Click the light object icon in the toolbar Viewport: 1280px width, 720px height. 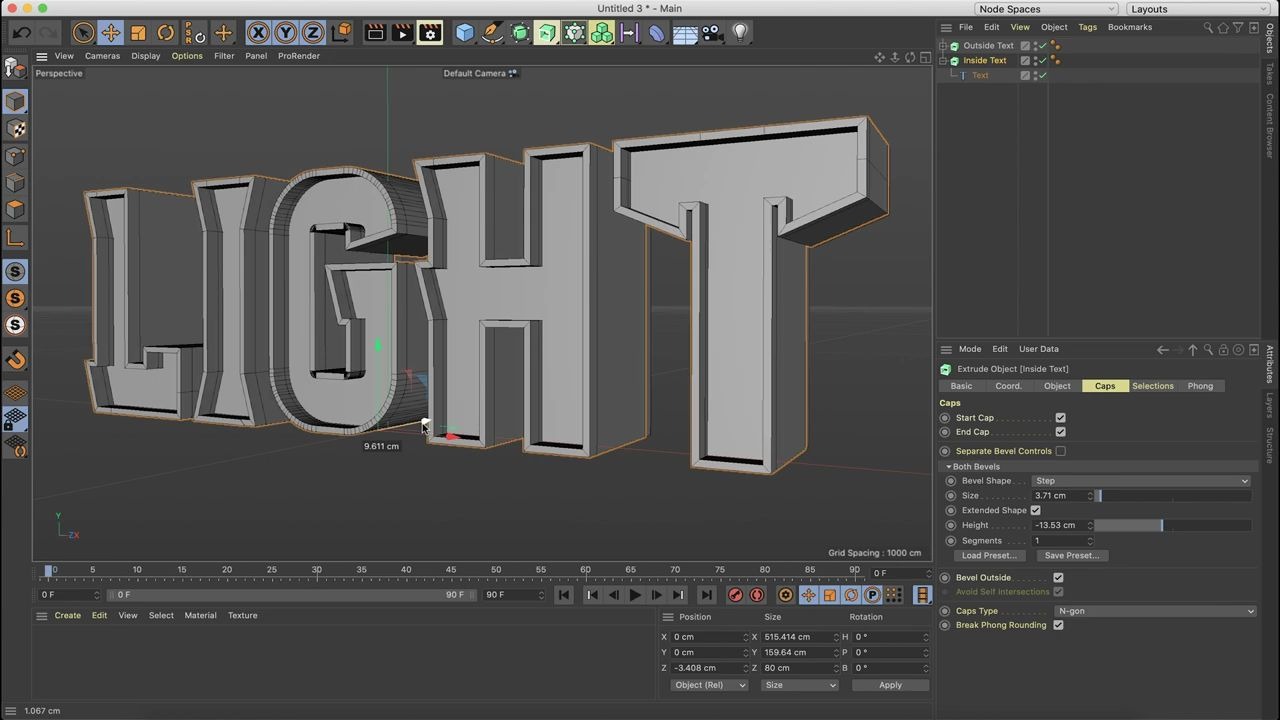pos(739,33)
